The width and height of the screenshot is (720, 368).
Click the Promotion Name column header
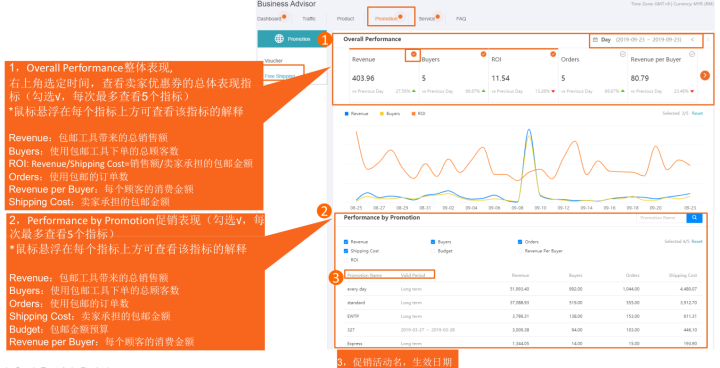coord(365,276)
